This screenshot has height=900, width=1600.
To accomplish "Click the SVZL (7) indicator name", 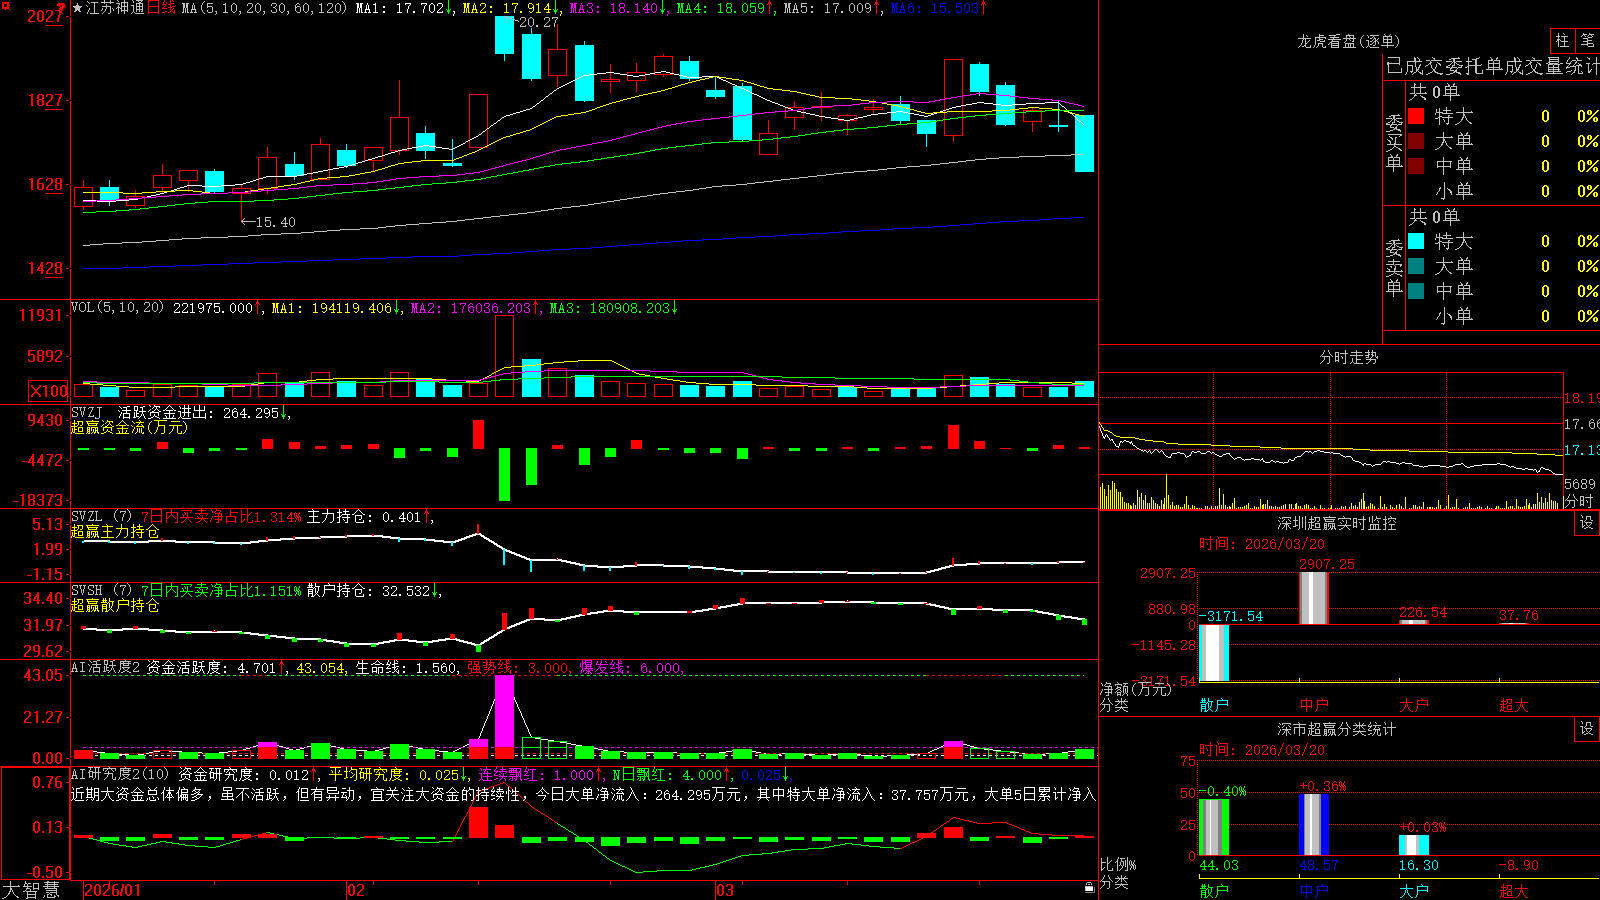I will pyautogui.click(x=101, y=517).
